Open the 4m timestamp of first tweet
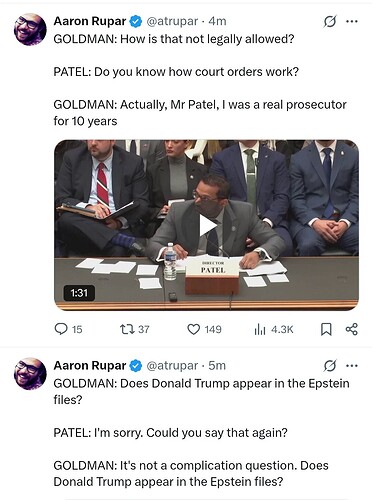Screen dimensions: 372x500 click(x=217, y=21)
